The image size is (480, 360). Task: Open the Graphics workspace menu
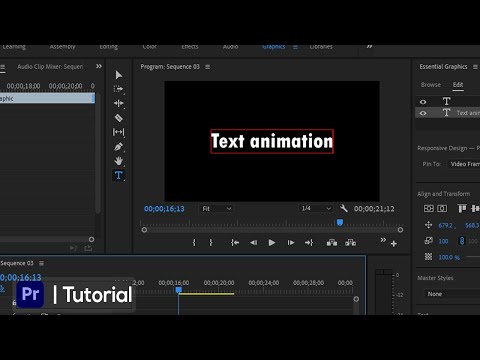click(x=295, y=47)
